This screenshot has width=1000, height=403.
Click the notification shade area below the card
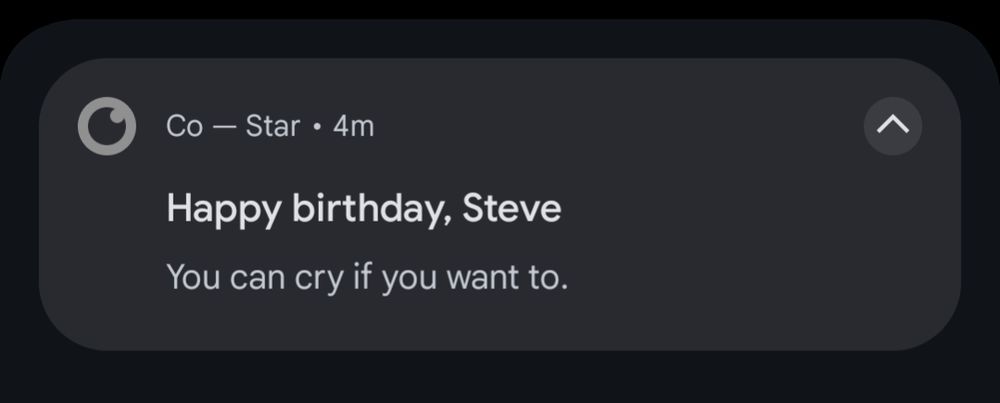click(x=500, y=377)
